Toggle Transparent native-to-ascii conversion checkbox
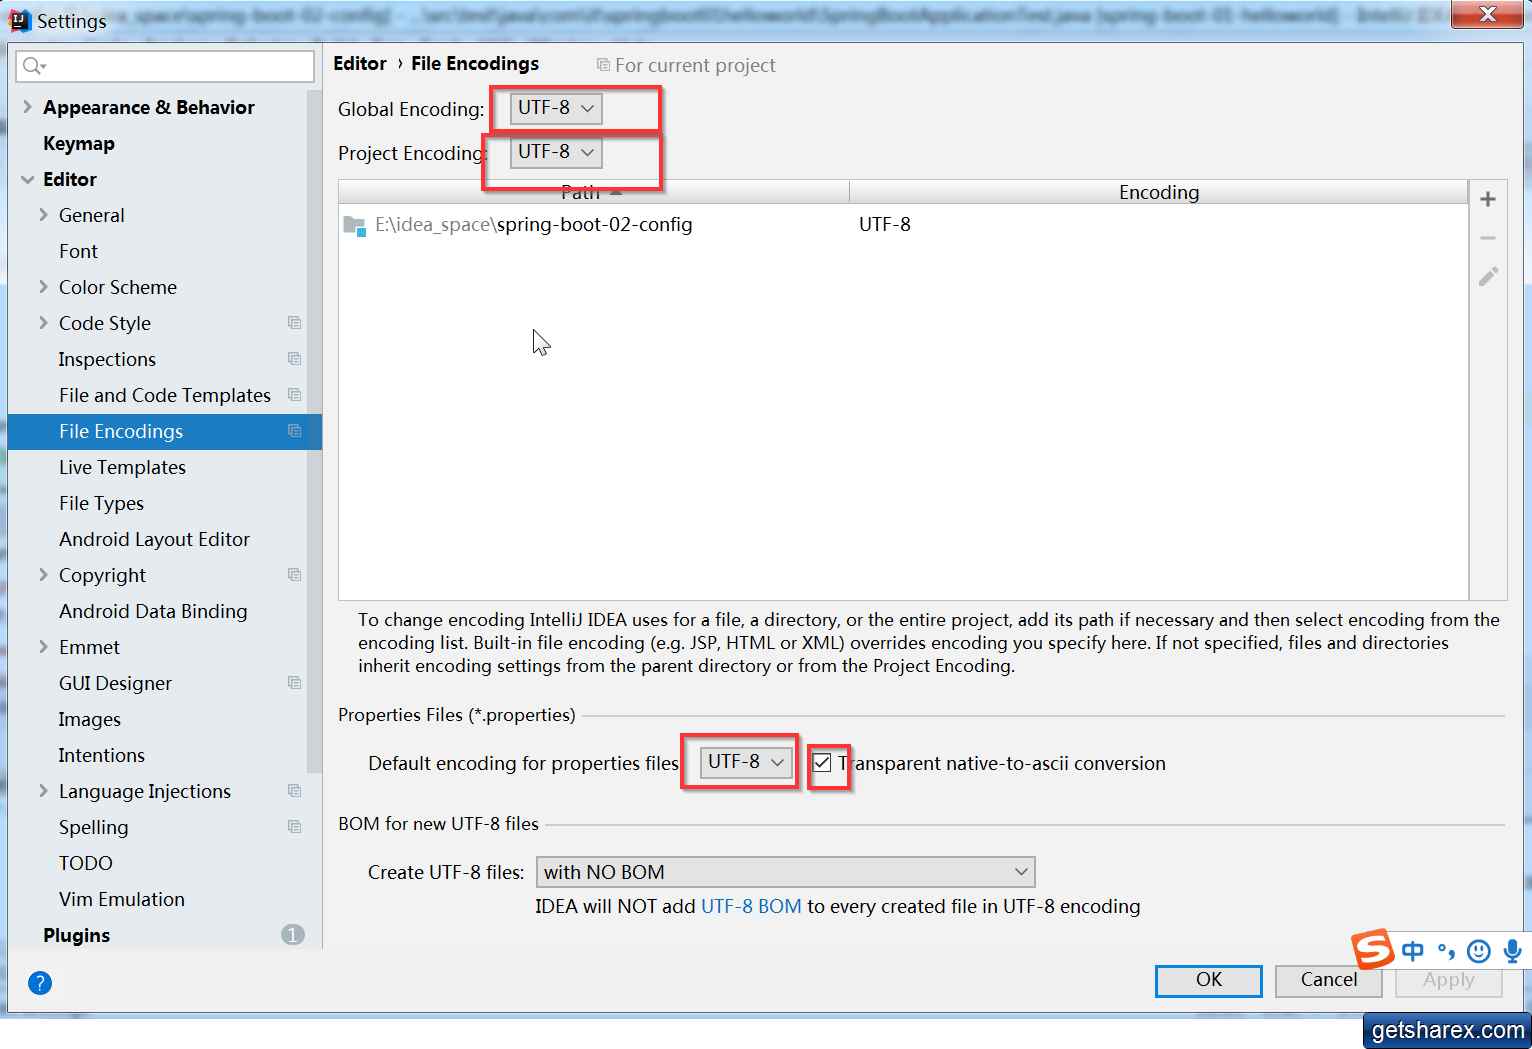Image resolution: width=1532 pixels, height=1049 pixels. coord(822,763)
